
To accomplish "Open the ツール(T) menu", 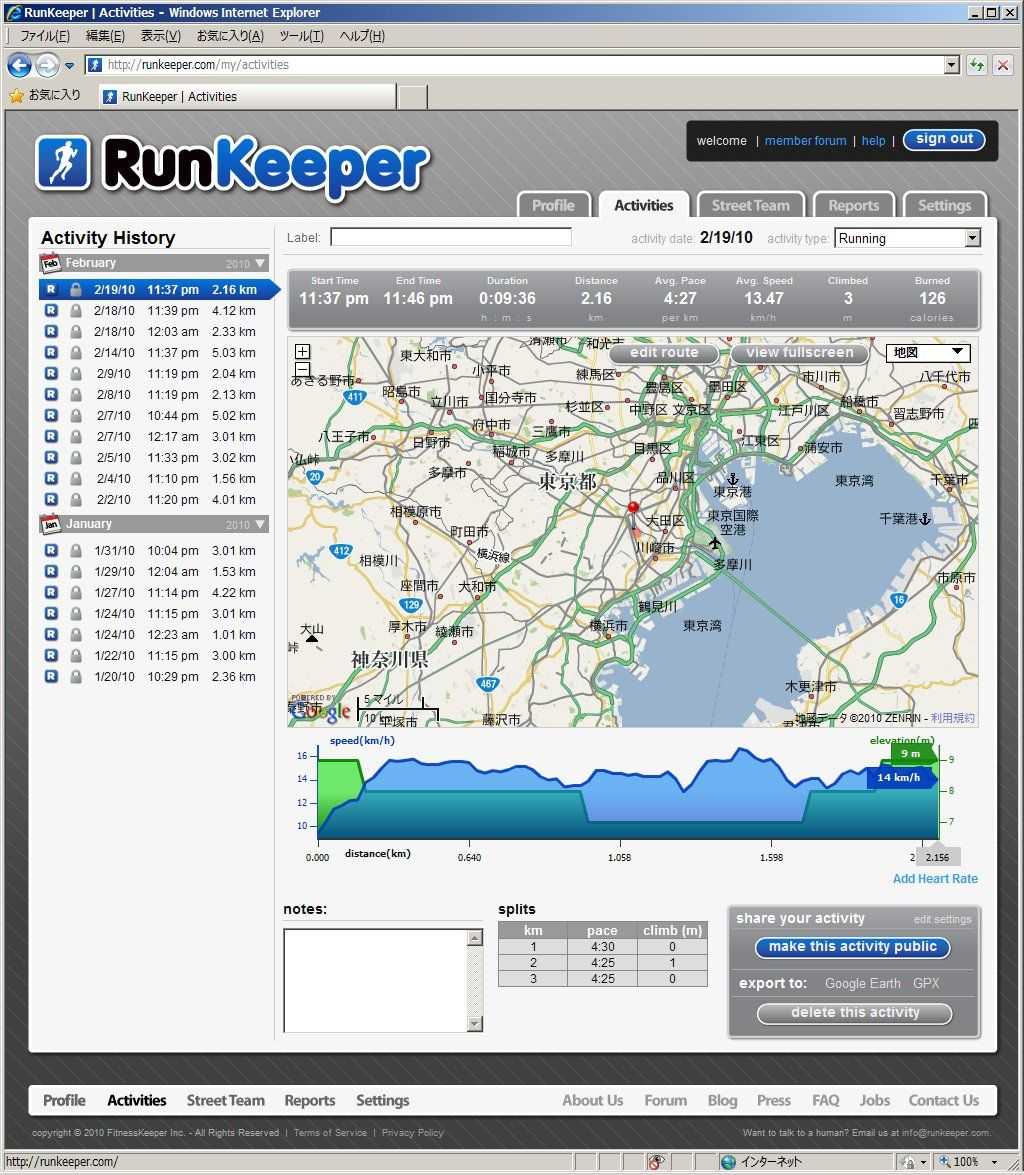I will coord(301,36).
